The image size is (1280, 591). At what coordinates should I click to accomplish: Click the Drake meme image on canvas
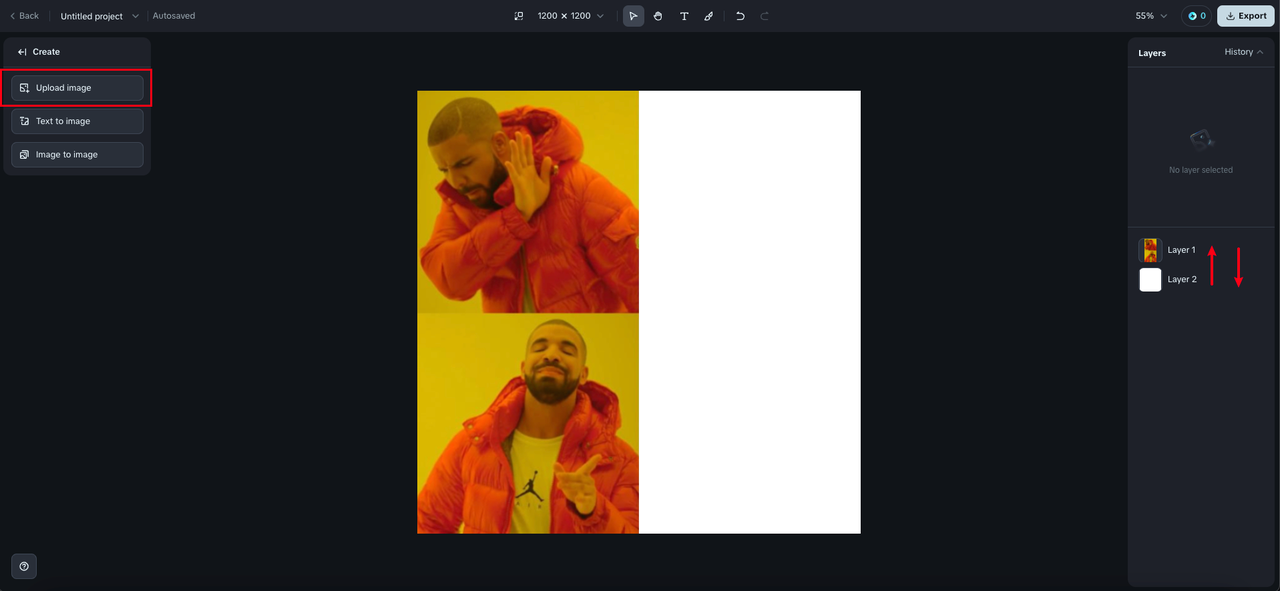pyautogui.click(x=528, y=312)
